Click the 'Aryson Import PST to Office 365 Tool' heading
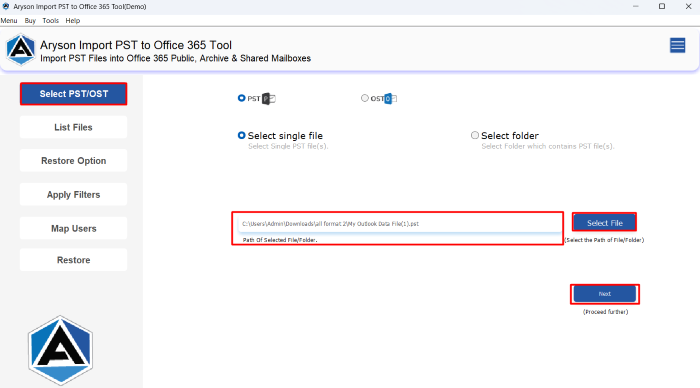This screenshot has width=700, height=388. (136, 45)
